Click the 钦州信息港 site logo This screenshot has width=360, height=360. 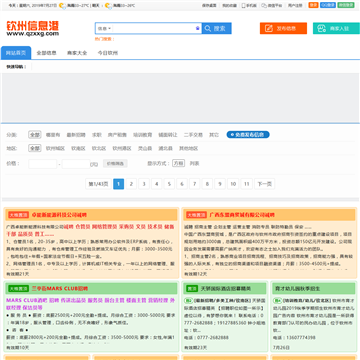coord(33,29)
